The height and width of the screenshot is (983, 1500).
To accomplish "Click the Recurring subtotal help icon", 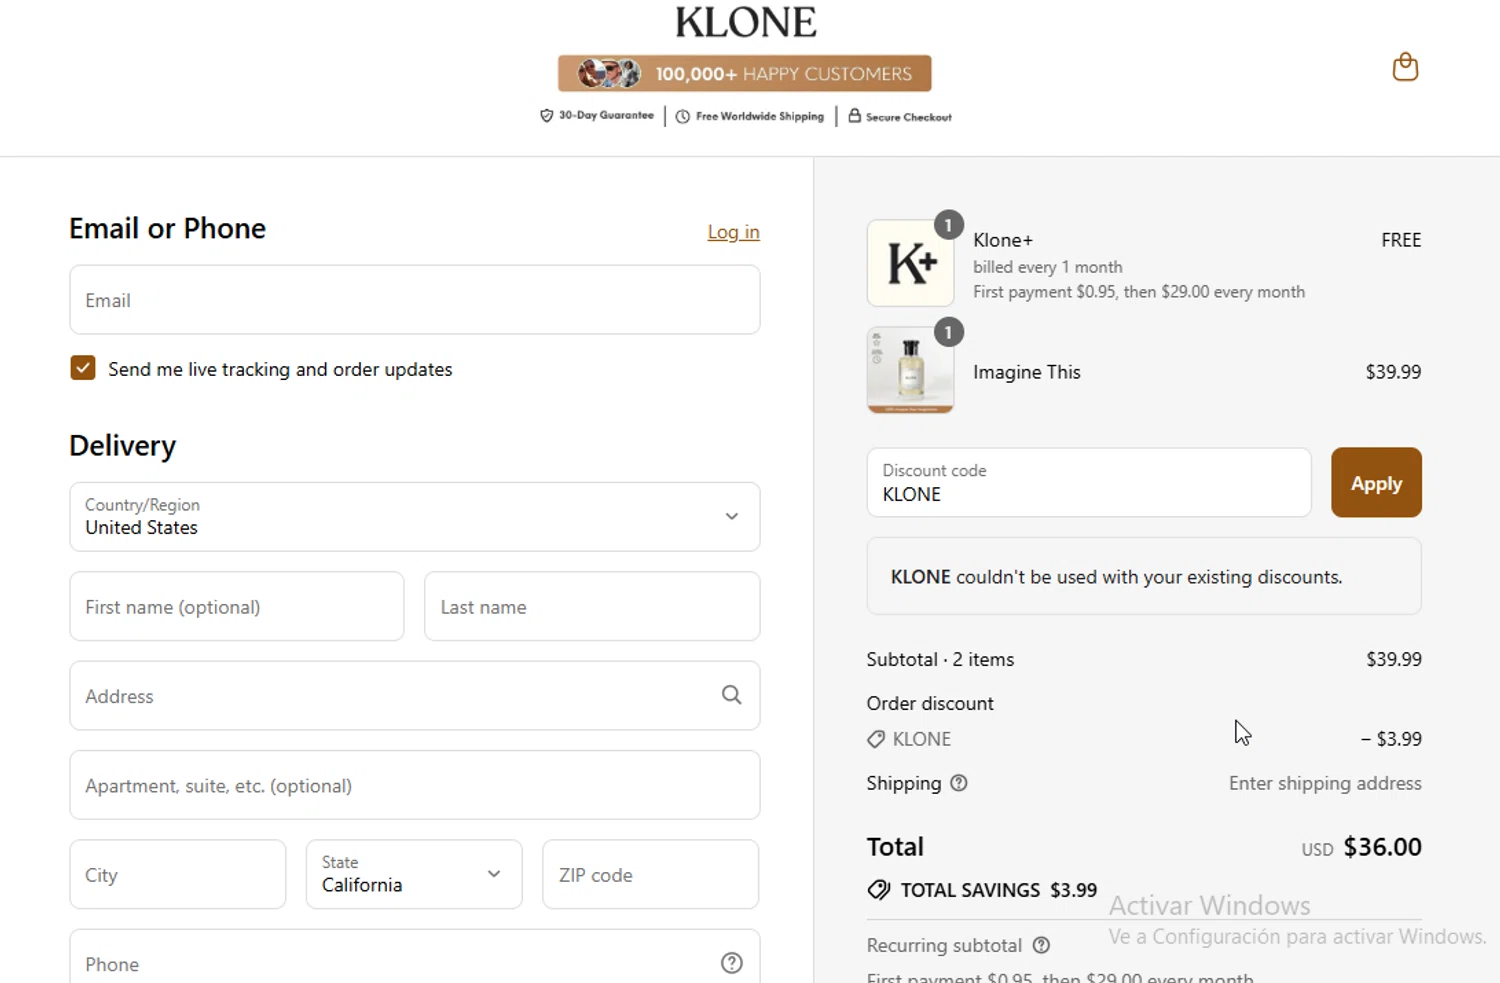I will click(1040, 945).
